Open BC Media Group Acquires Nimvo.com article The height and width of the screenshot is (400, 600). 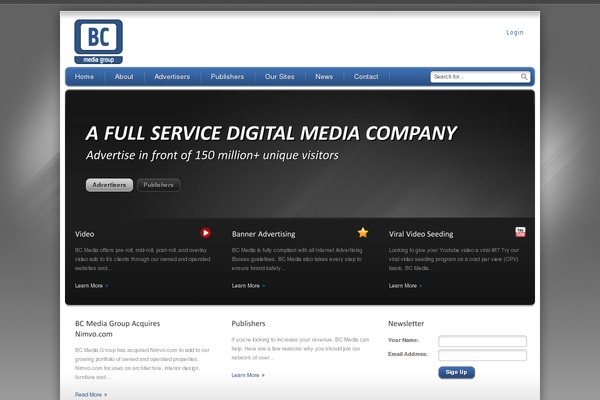tap(117, 329)
